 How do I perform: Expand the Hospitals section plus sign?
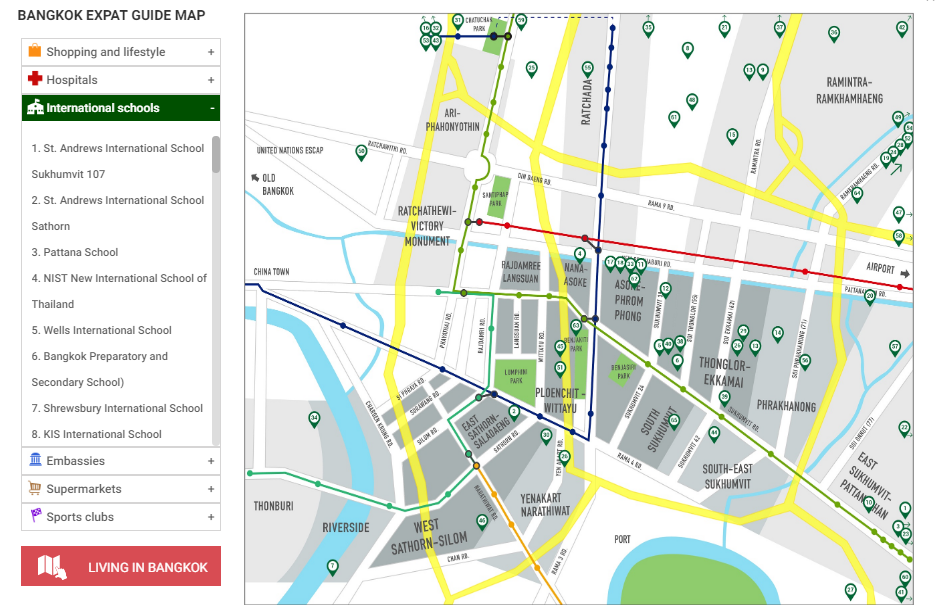coord(211,80)
